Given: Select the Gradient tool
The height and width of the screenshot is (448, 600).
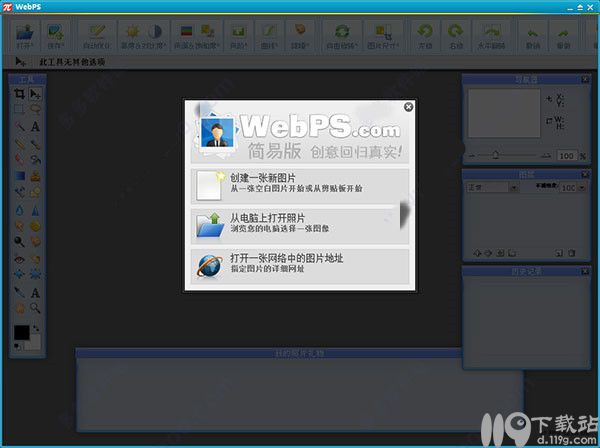Looking at the screenshot, I should point(20,176).
